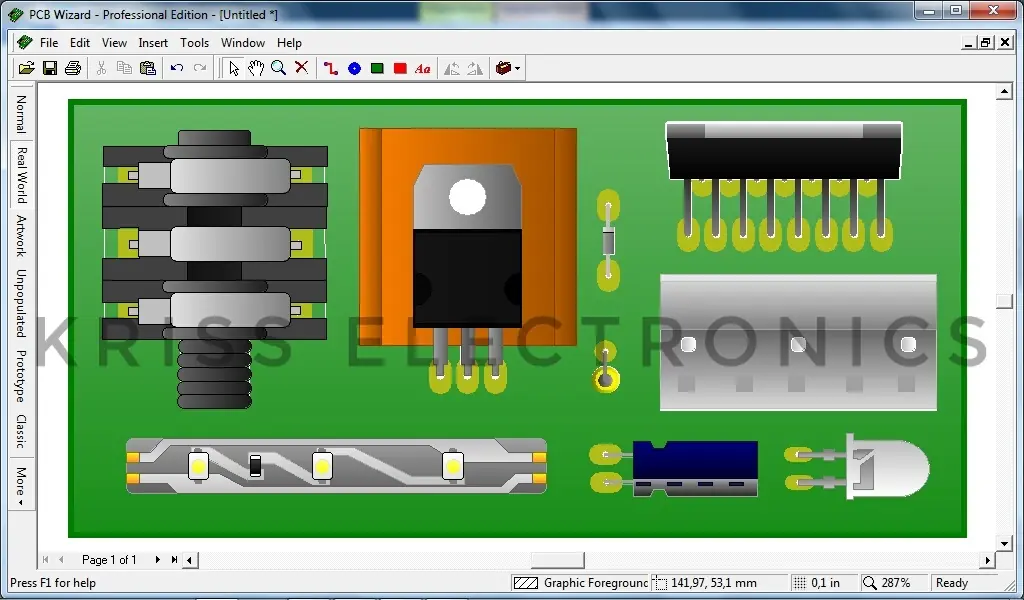Open the View menu
The height and width of the screenshot is (600, 1024).
click(x=114, y=42)
